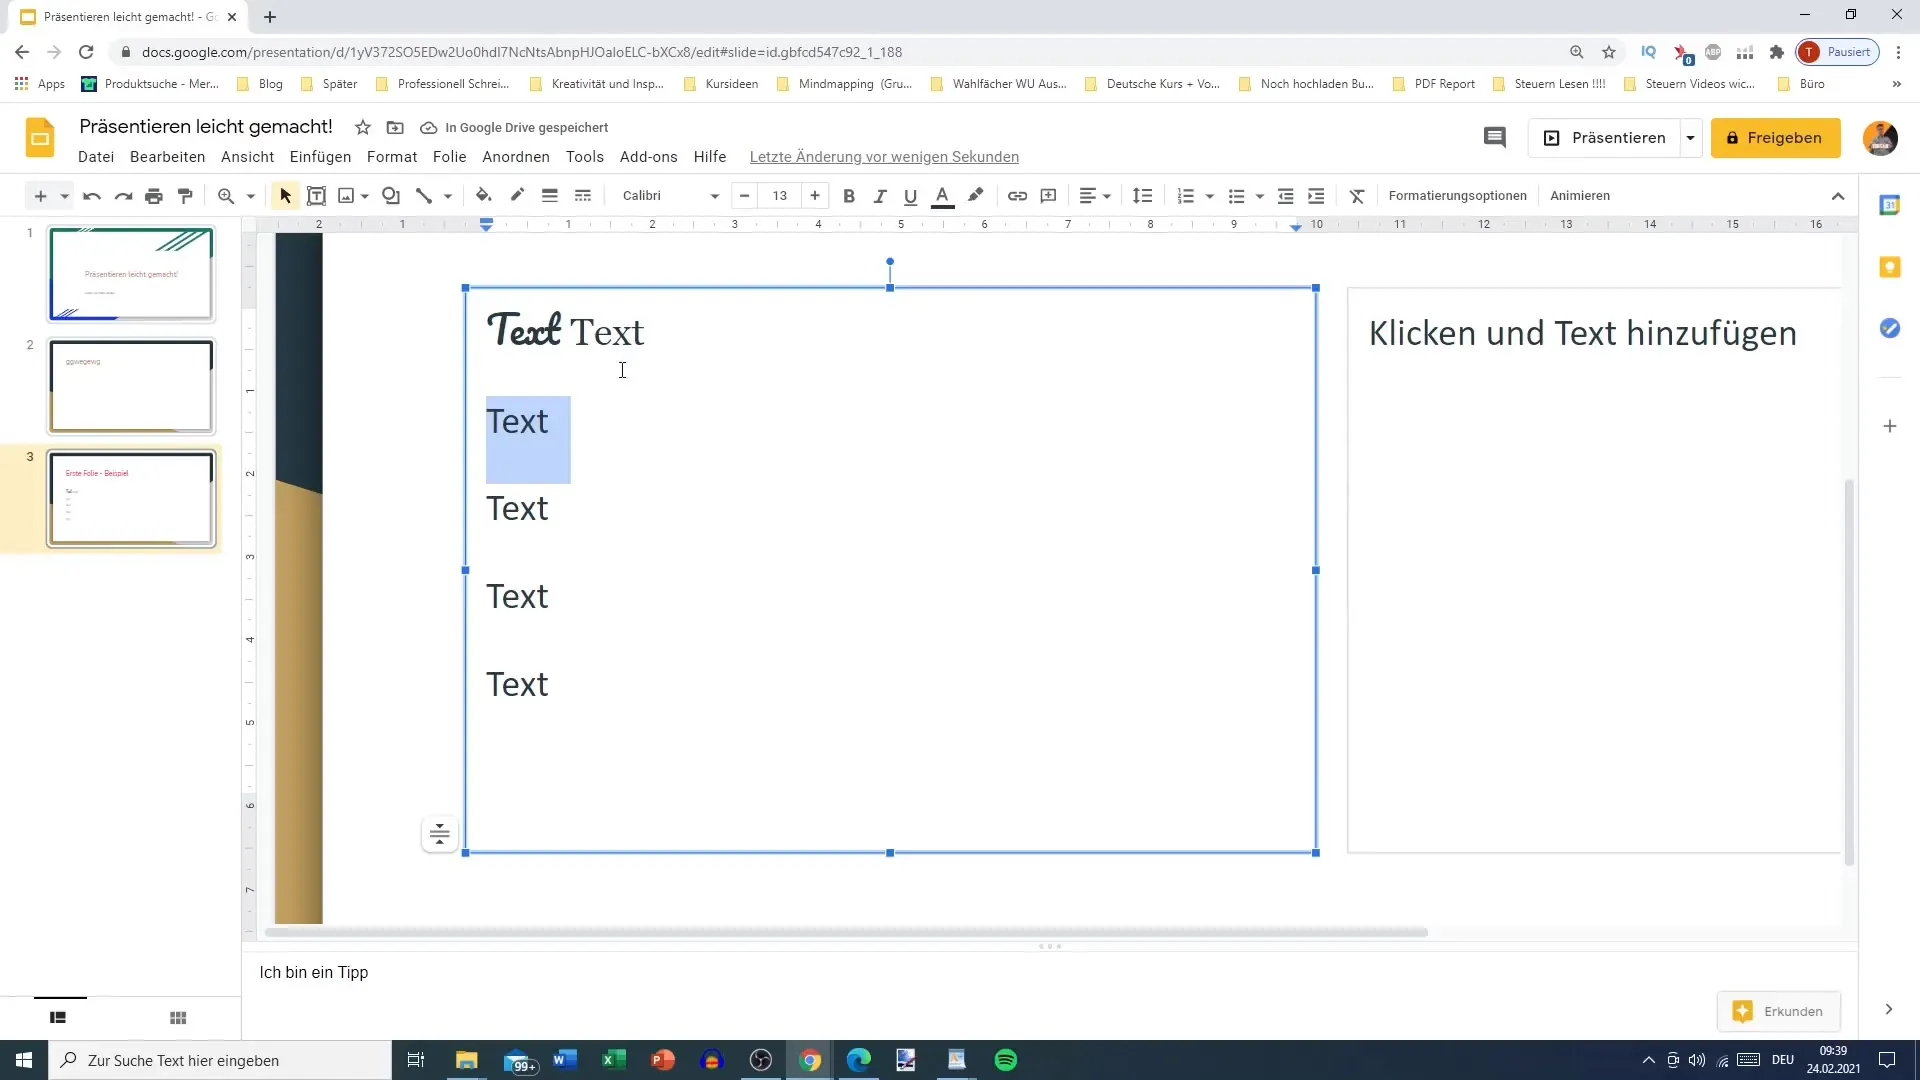Screen dimensions: 1920x1080
Task: Toggle the Underline formatting icon
Action: 911,195
